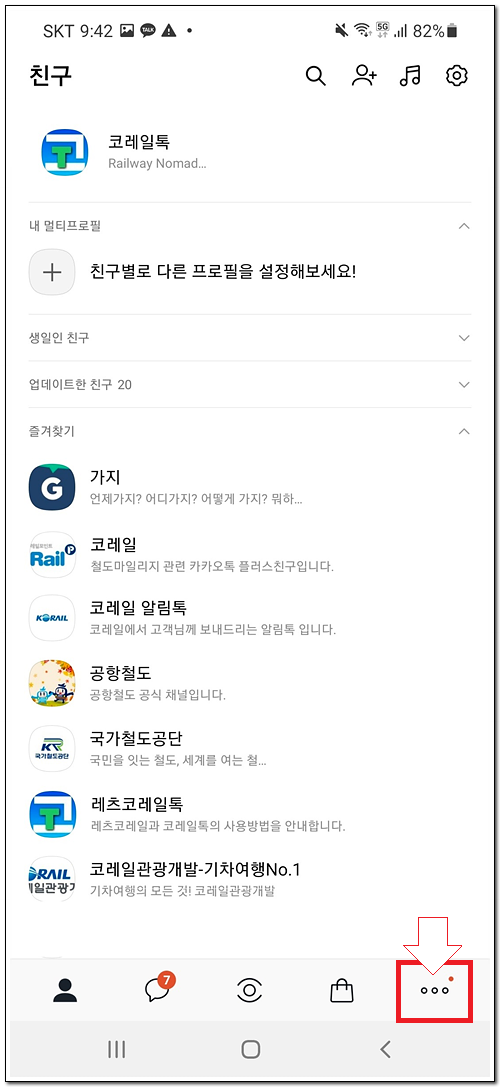Open the view tab eye icon
Viewport: 500px width, 1087px height.
pyautogui.click(x=249, y=991)
